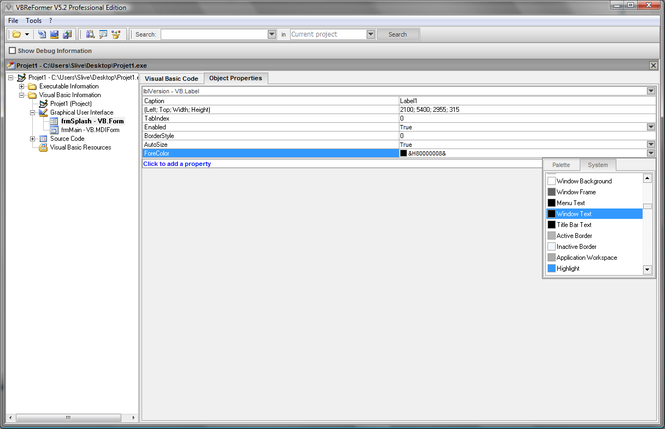Click the VBReFormer title bar application icon
Screen dimensions: 665x429
pyautogui.click(x=9, y=7)
